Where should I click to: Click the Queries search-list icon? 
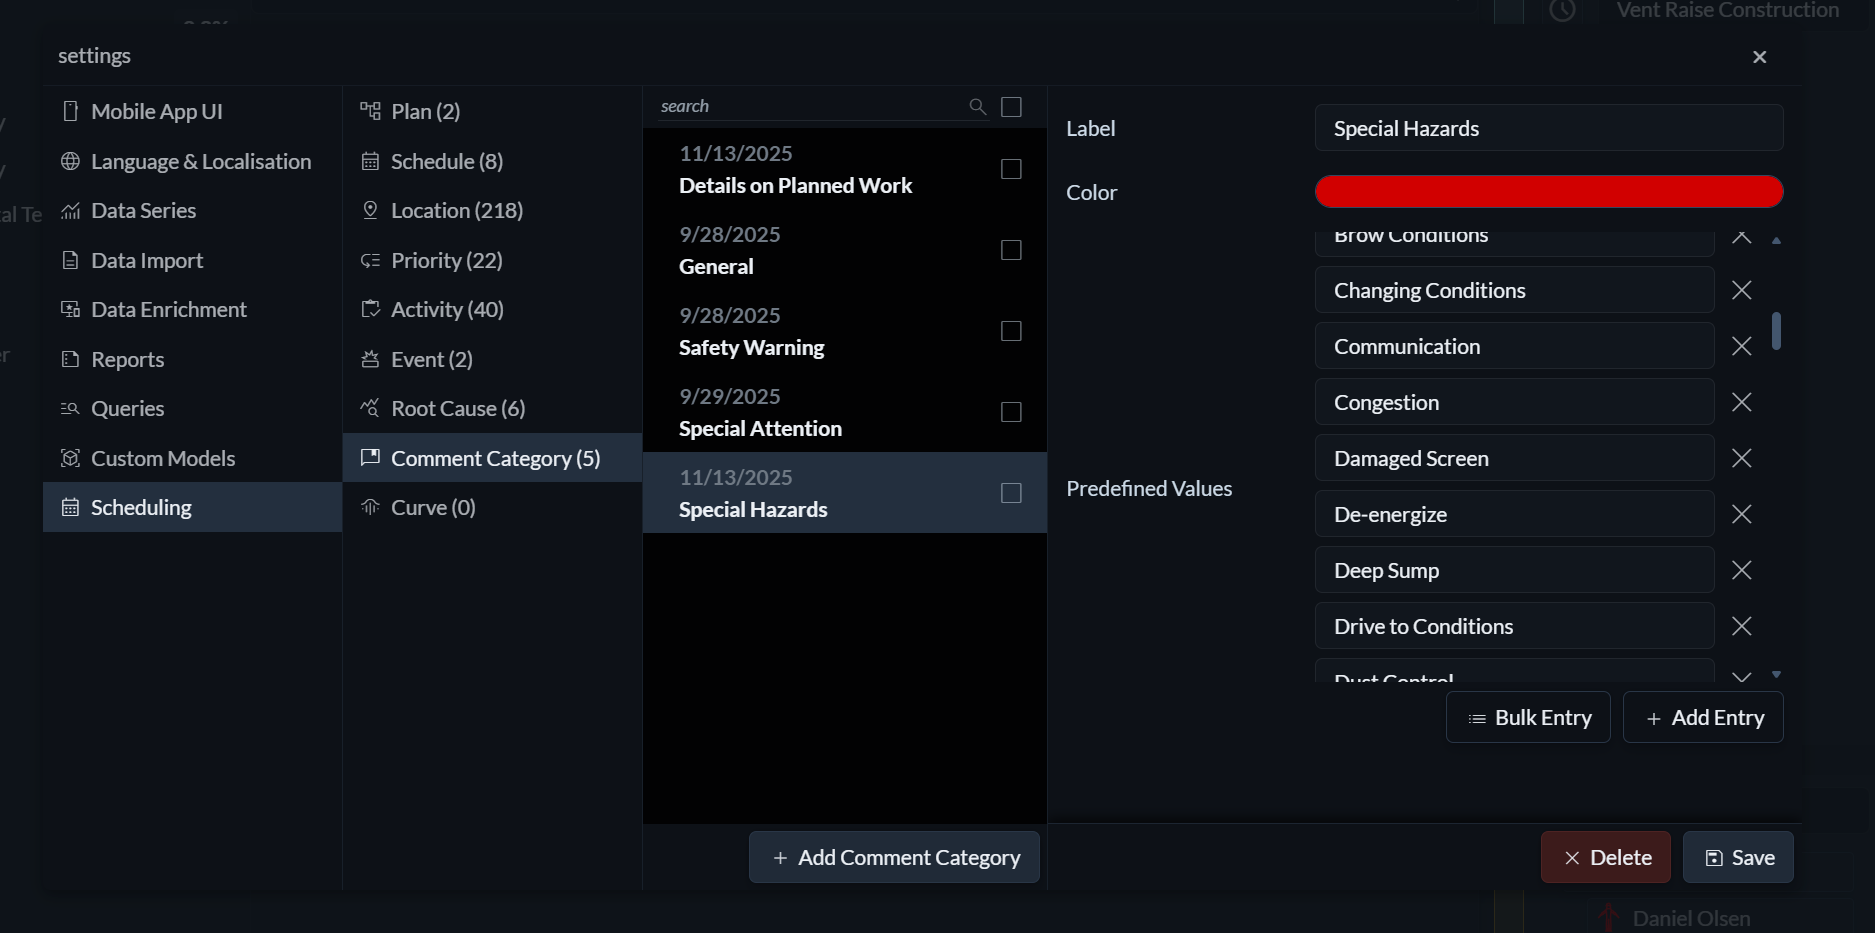point(70,408)
